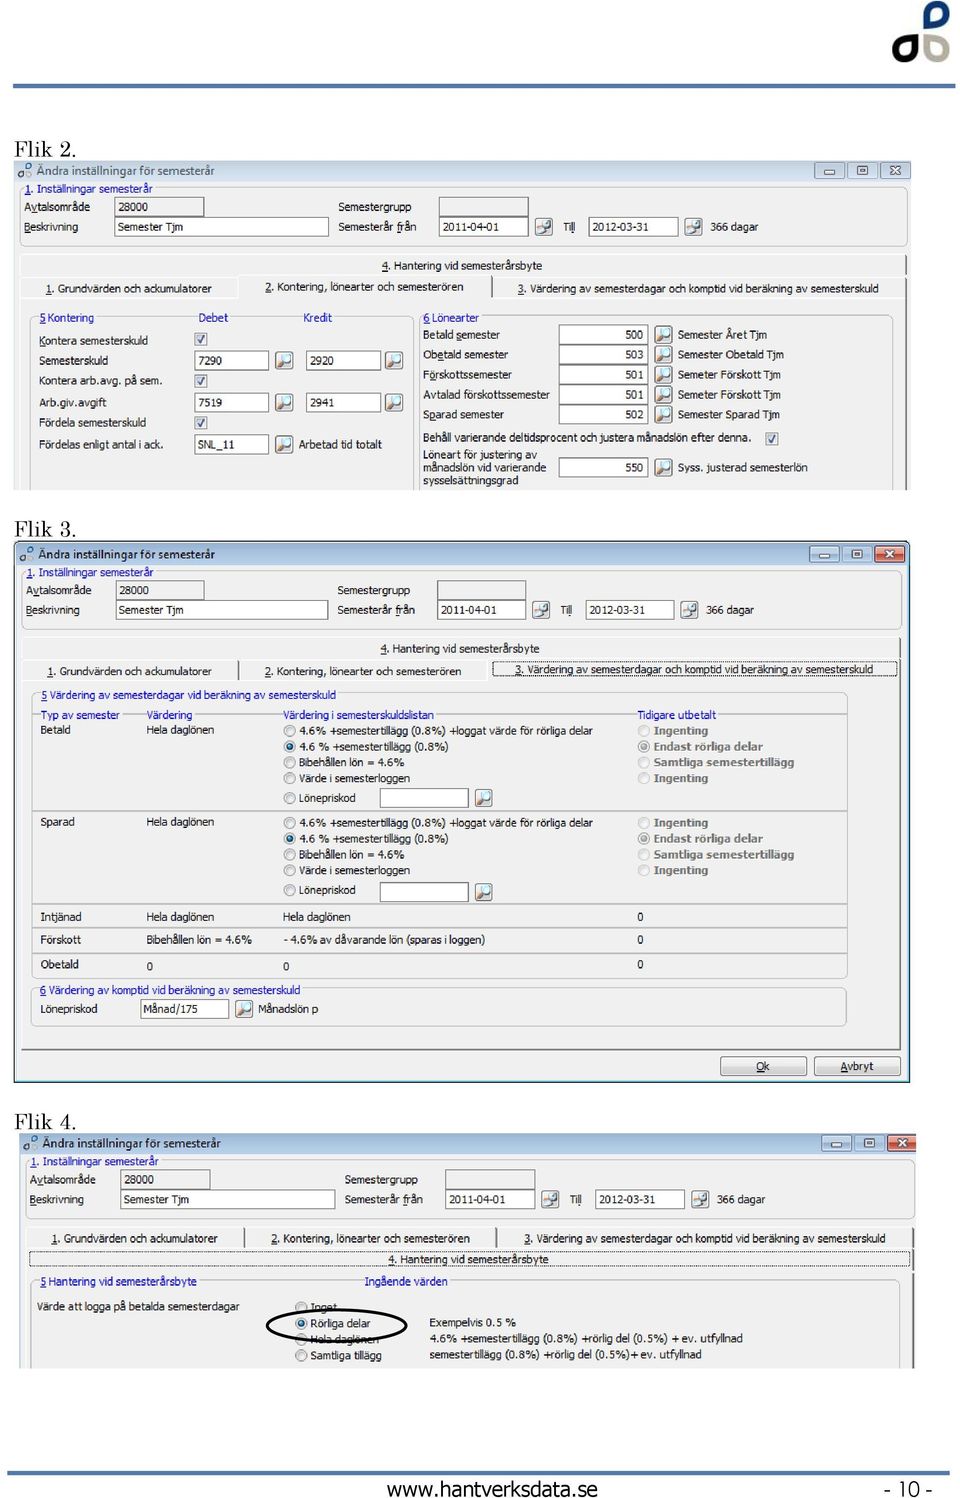Image resolution: width=960 pixels, height=1498 pixels.
Task: Select Betald option with loggat värde för rörliga delar
Action: point(290,731)
